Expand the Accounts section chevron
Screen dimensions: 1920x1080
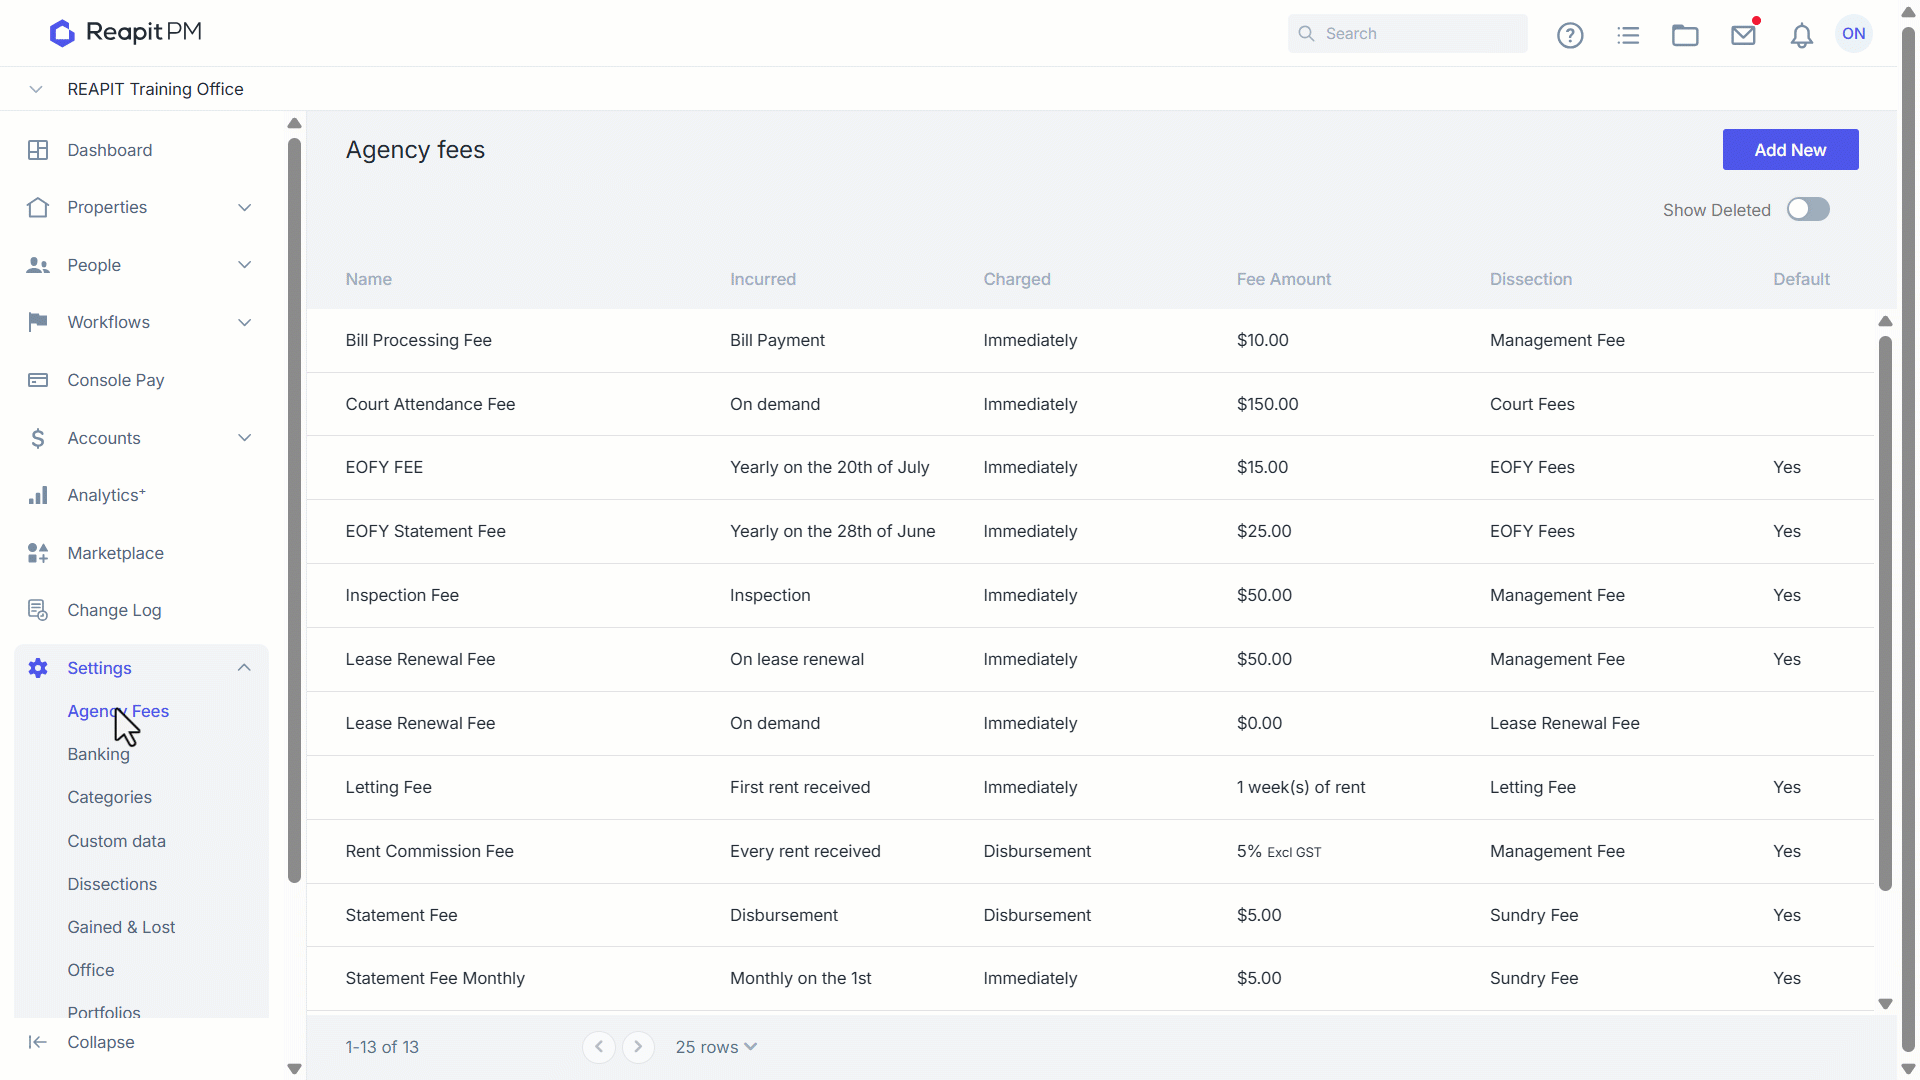pos(244,438)
